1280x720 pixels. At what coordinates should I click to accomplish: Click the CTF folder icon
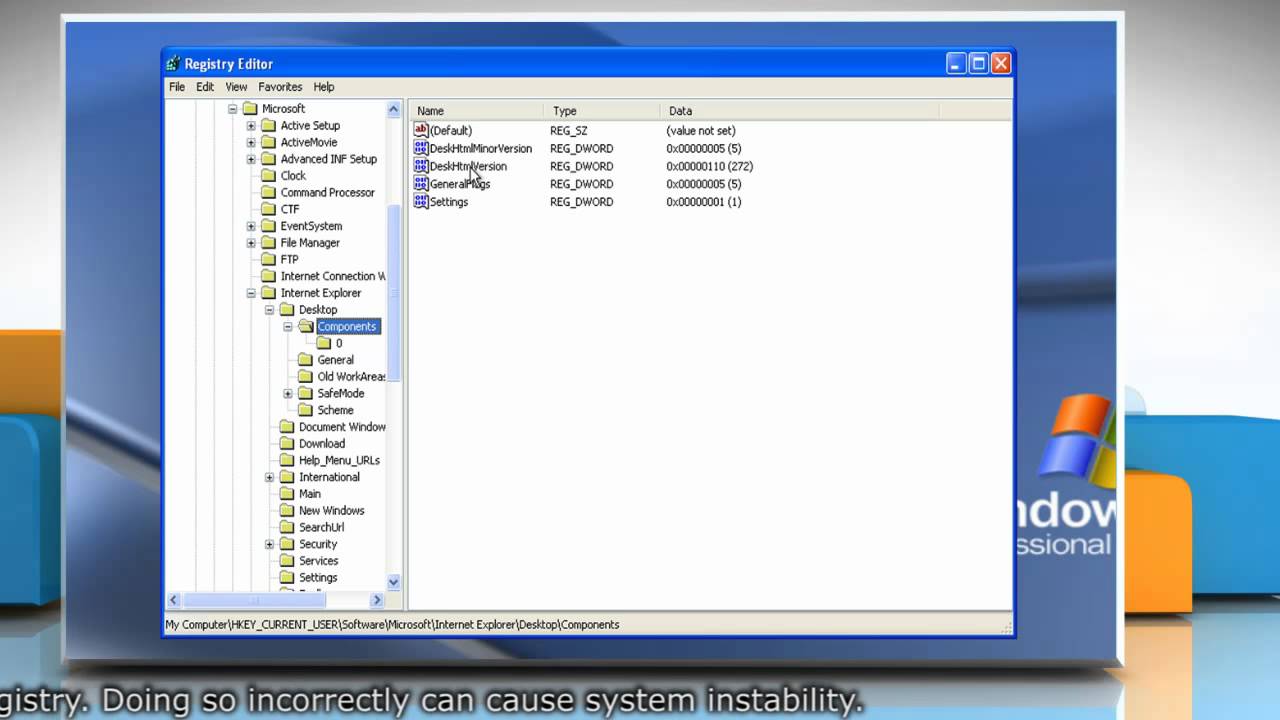(x=268, y=209)
